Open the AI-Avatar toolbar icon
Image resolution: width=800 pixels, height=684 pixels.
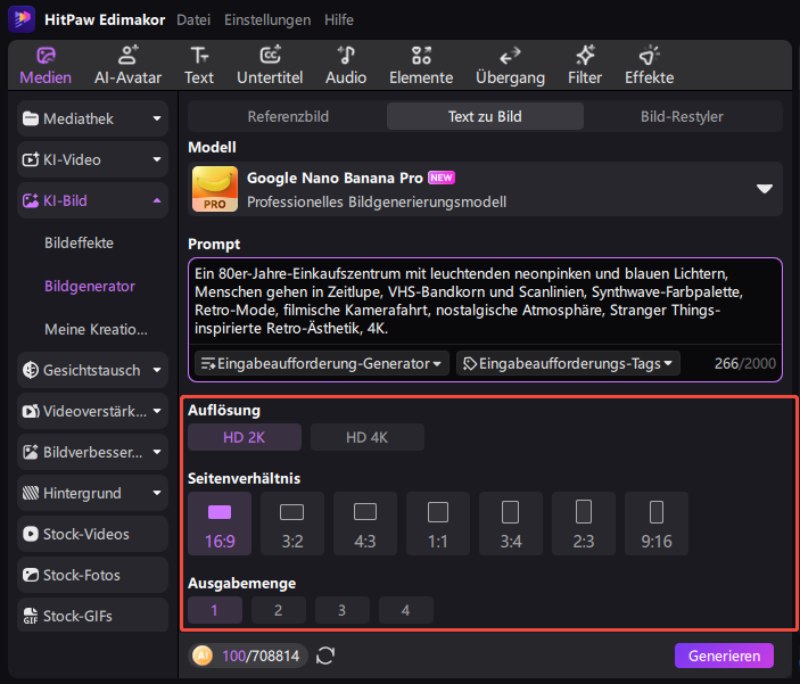click(x=128, y=56)
